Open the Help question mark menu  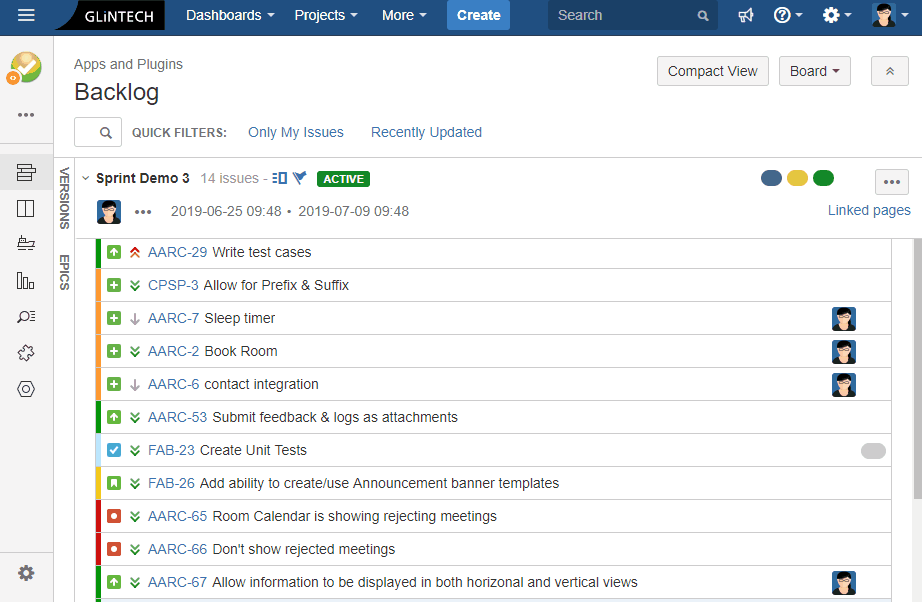(x=788, y=15)
